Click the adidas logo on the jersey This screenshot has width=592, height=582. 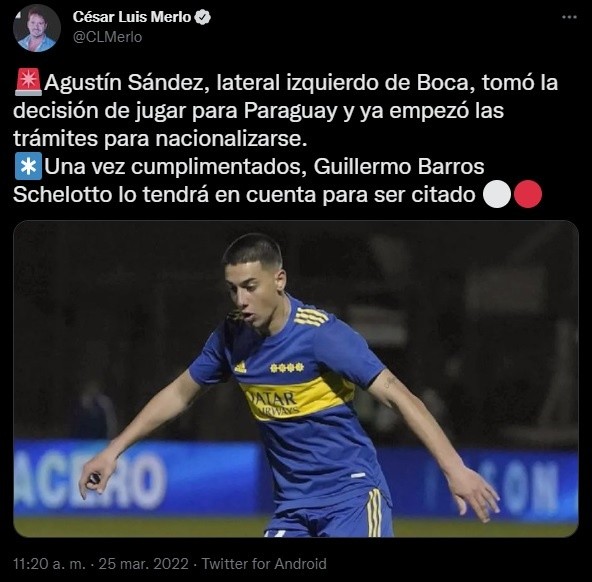pyautogui.click(x=240, y=367)
